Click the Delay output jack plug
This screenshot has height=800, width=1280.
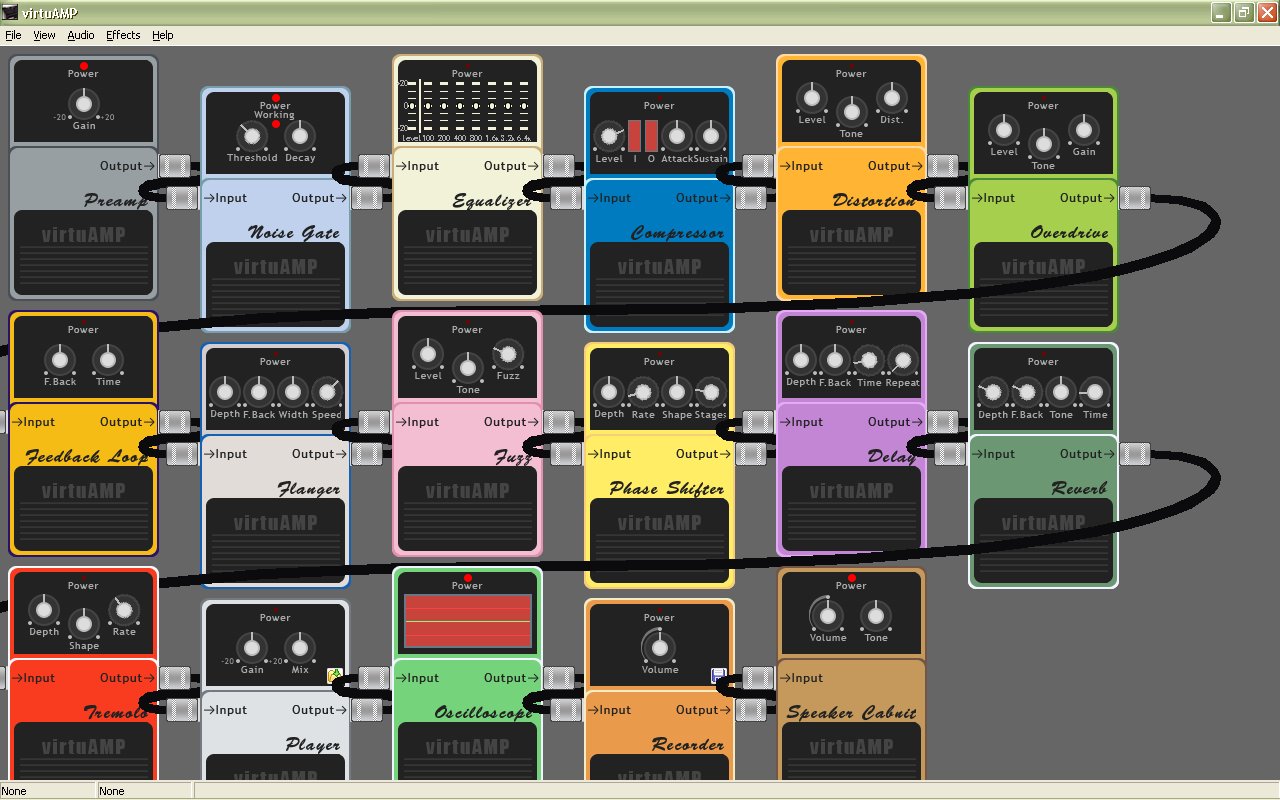pyautogui.click(x=942, y=422)
